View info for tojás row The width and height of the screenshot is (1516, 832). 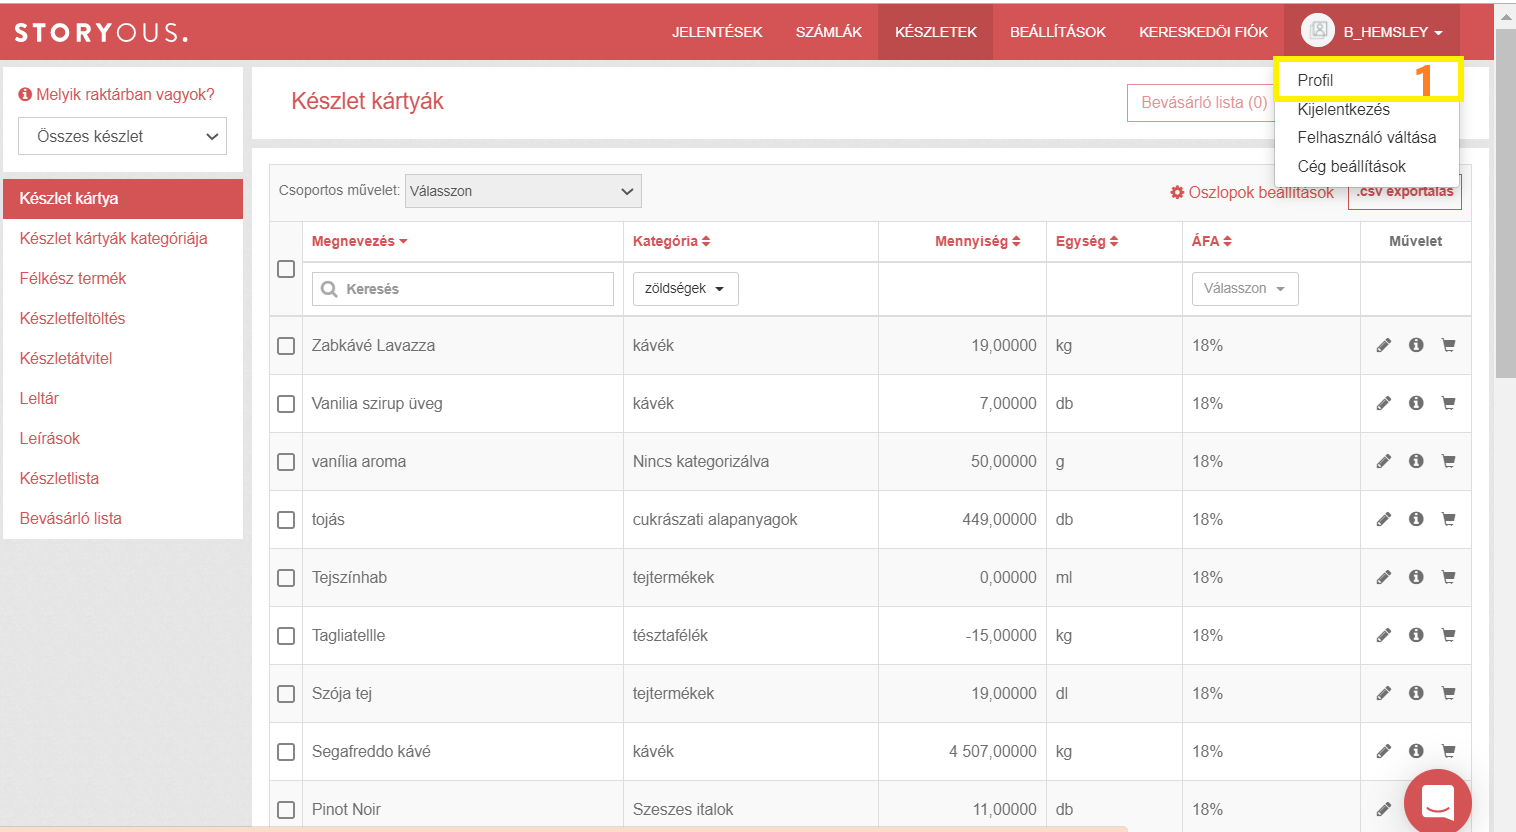coord(1416,519)
